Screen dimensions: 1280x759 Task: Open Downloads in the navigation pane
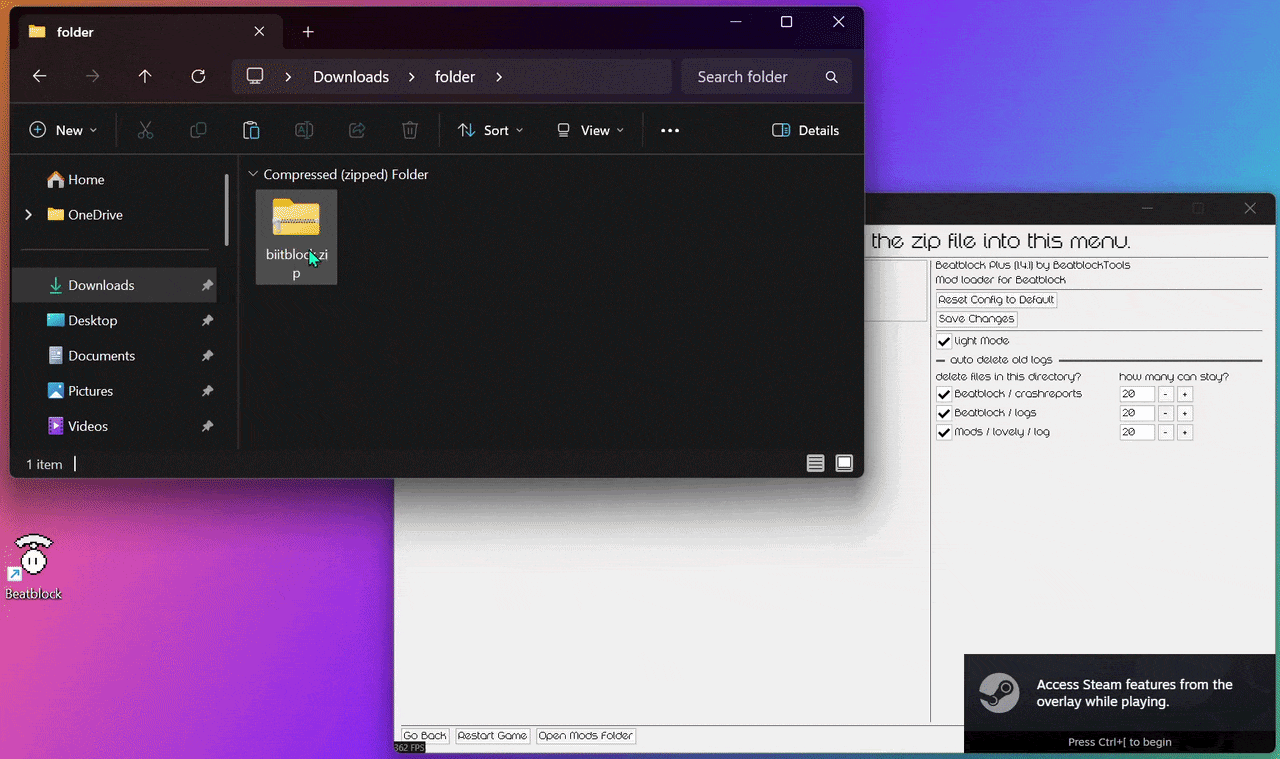click(x=114, y=285)
